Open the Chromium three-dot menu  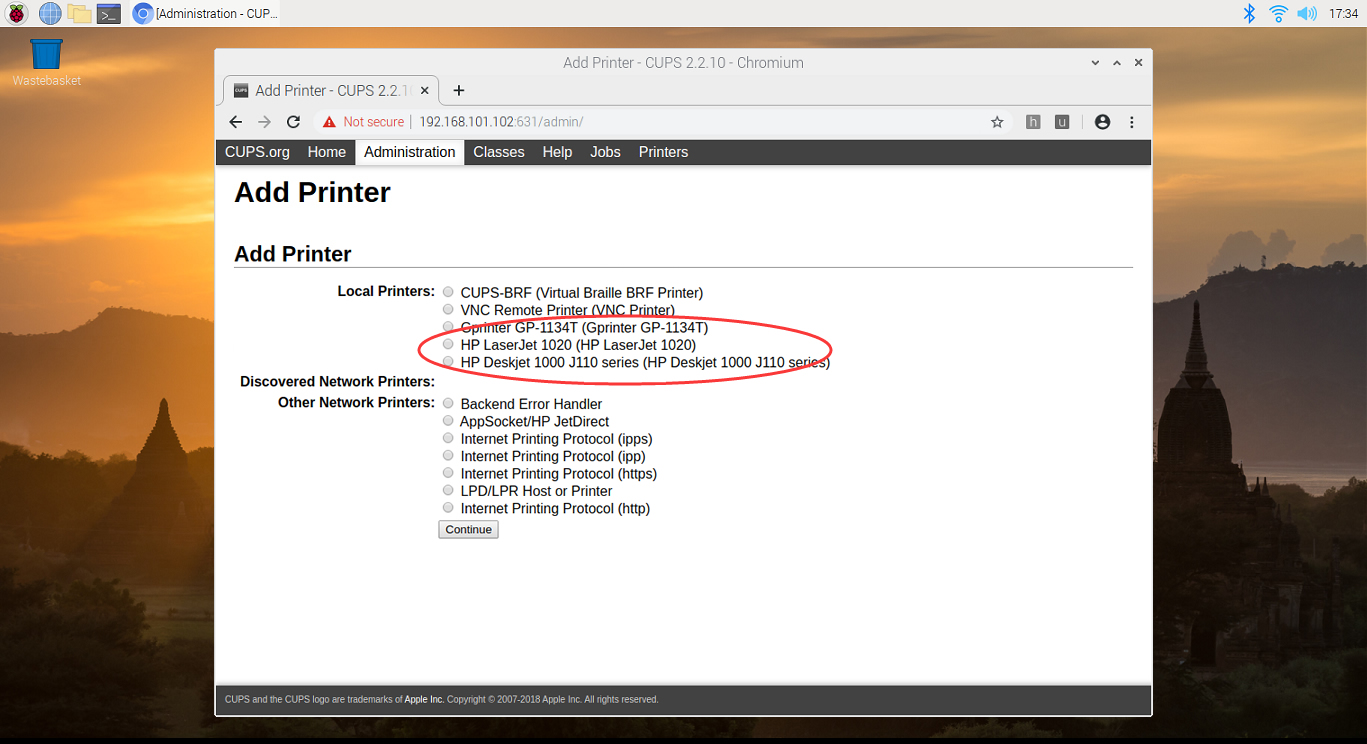click(1132, 122)
